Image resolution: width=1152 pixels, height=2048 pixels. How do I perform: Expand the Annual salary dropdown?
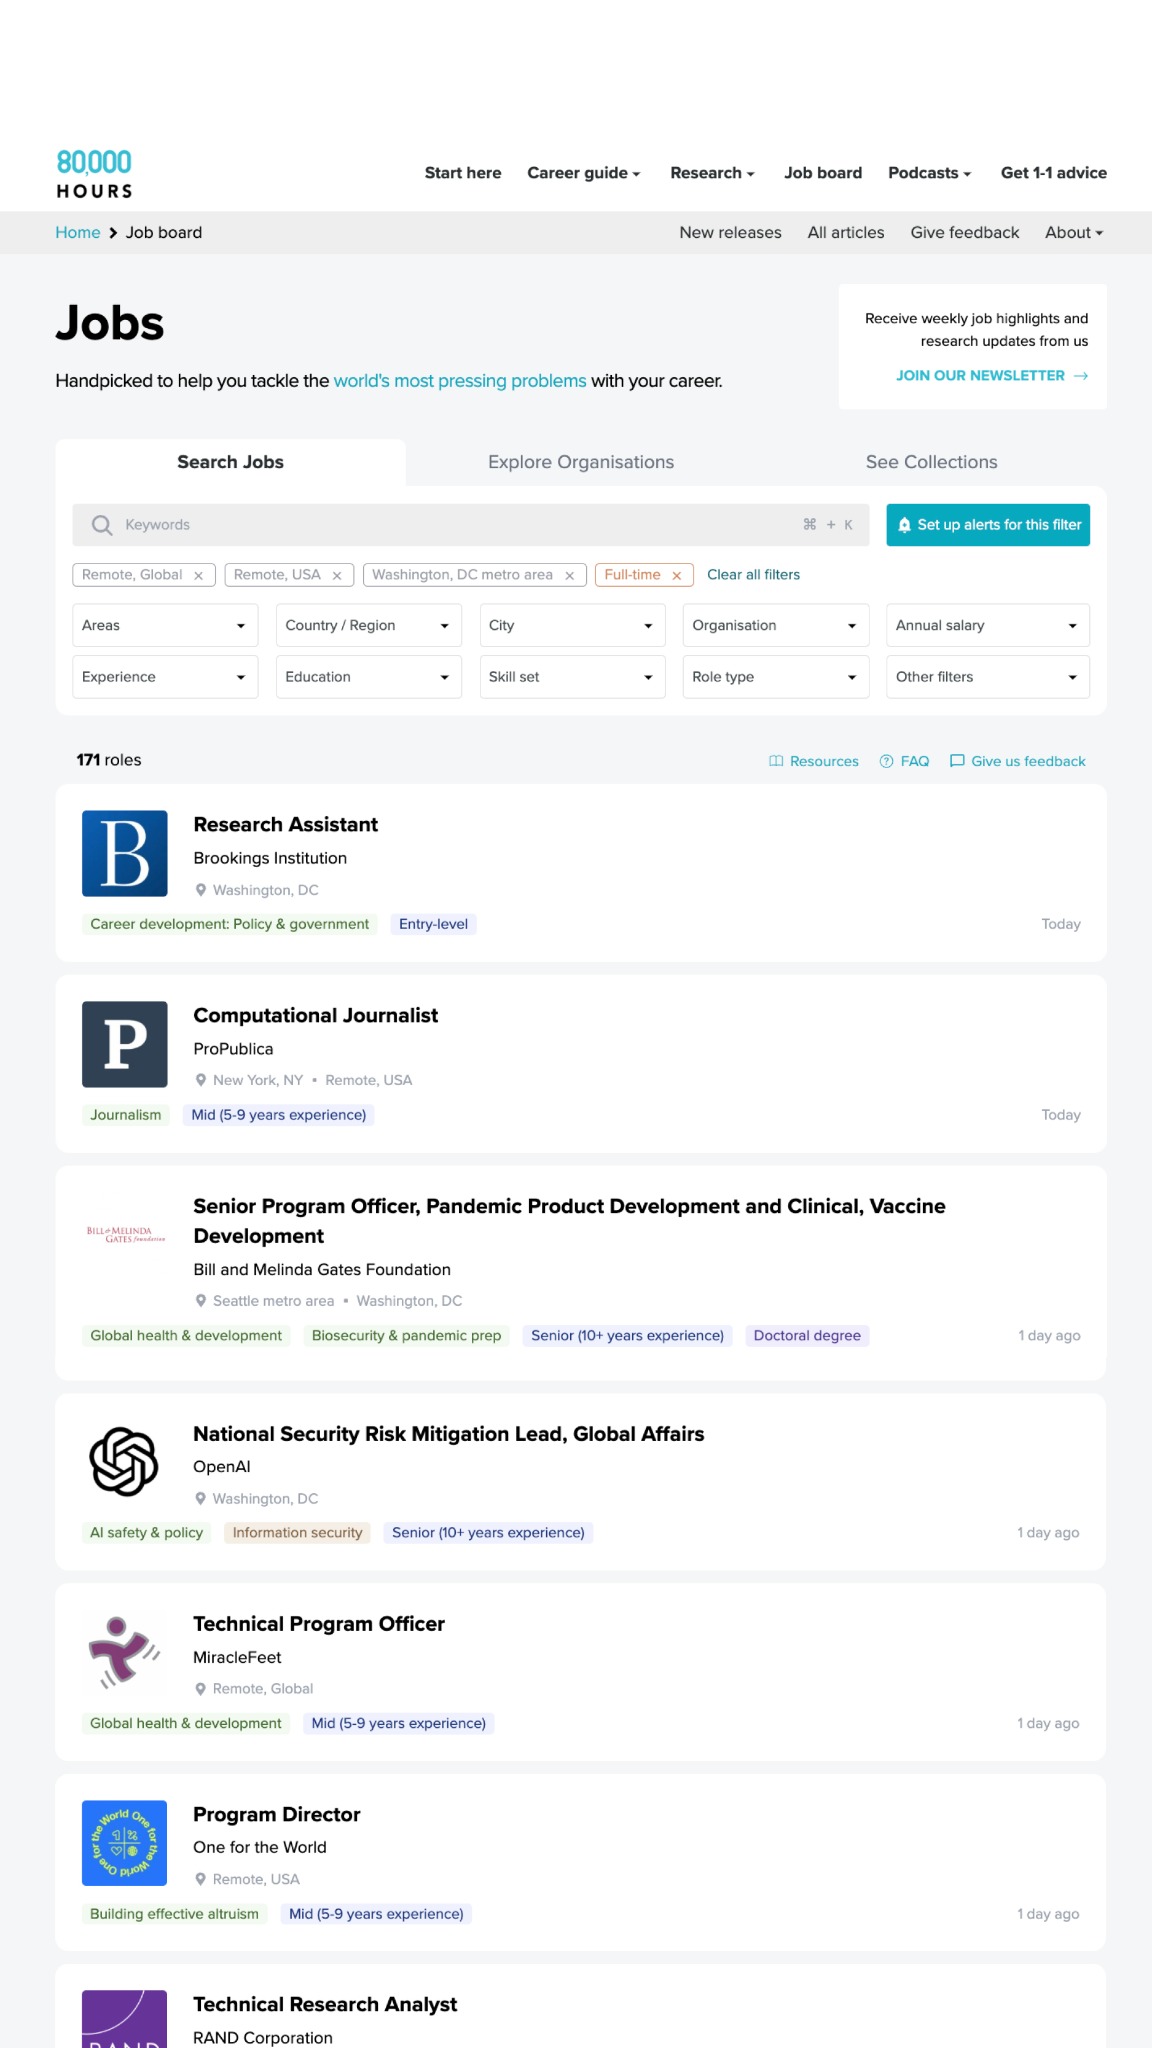[x=988, y=625]
